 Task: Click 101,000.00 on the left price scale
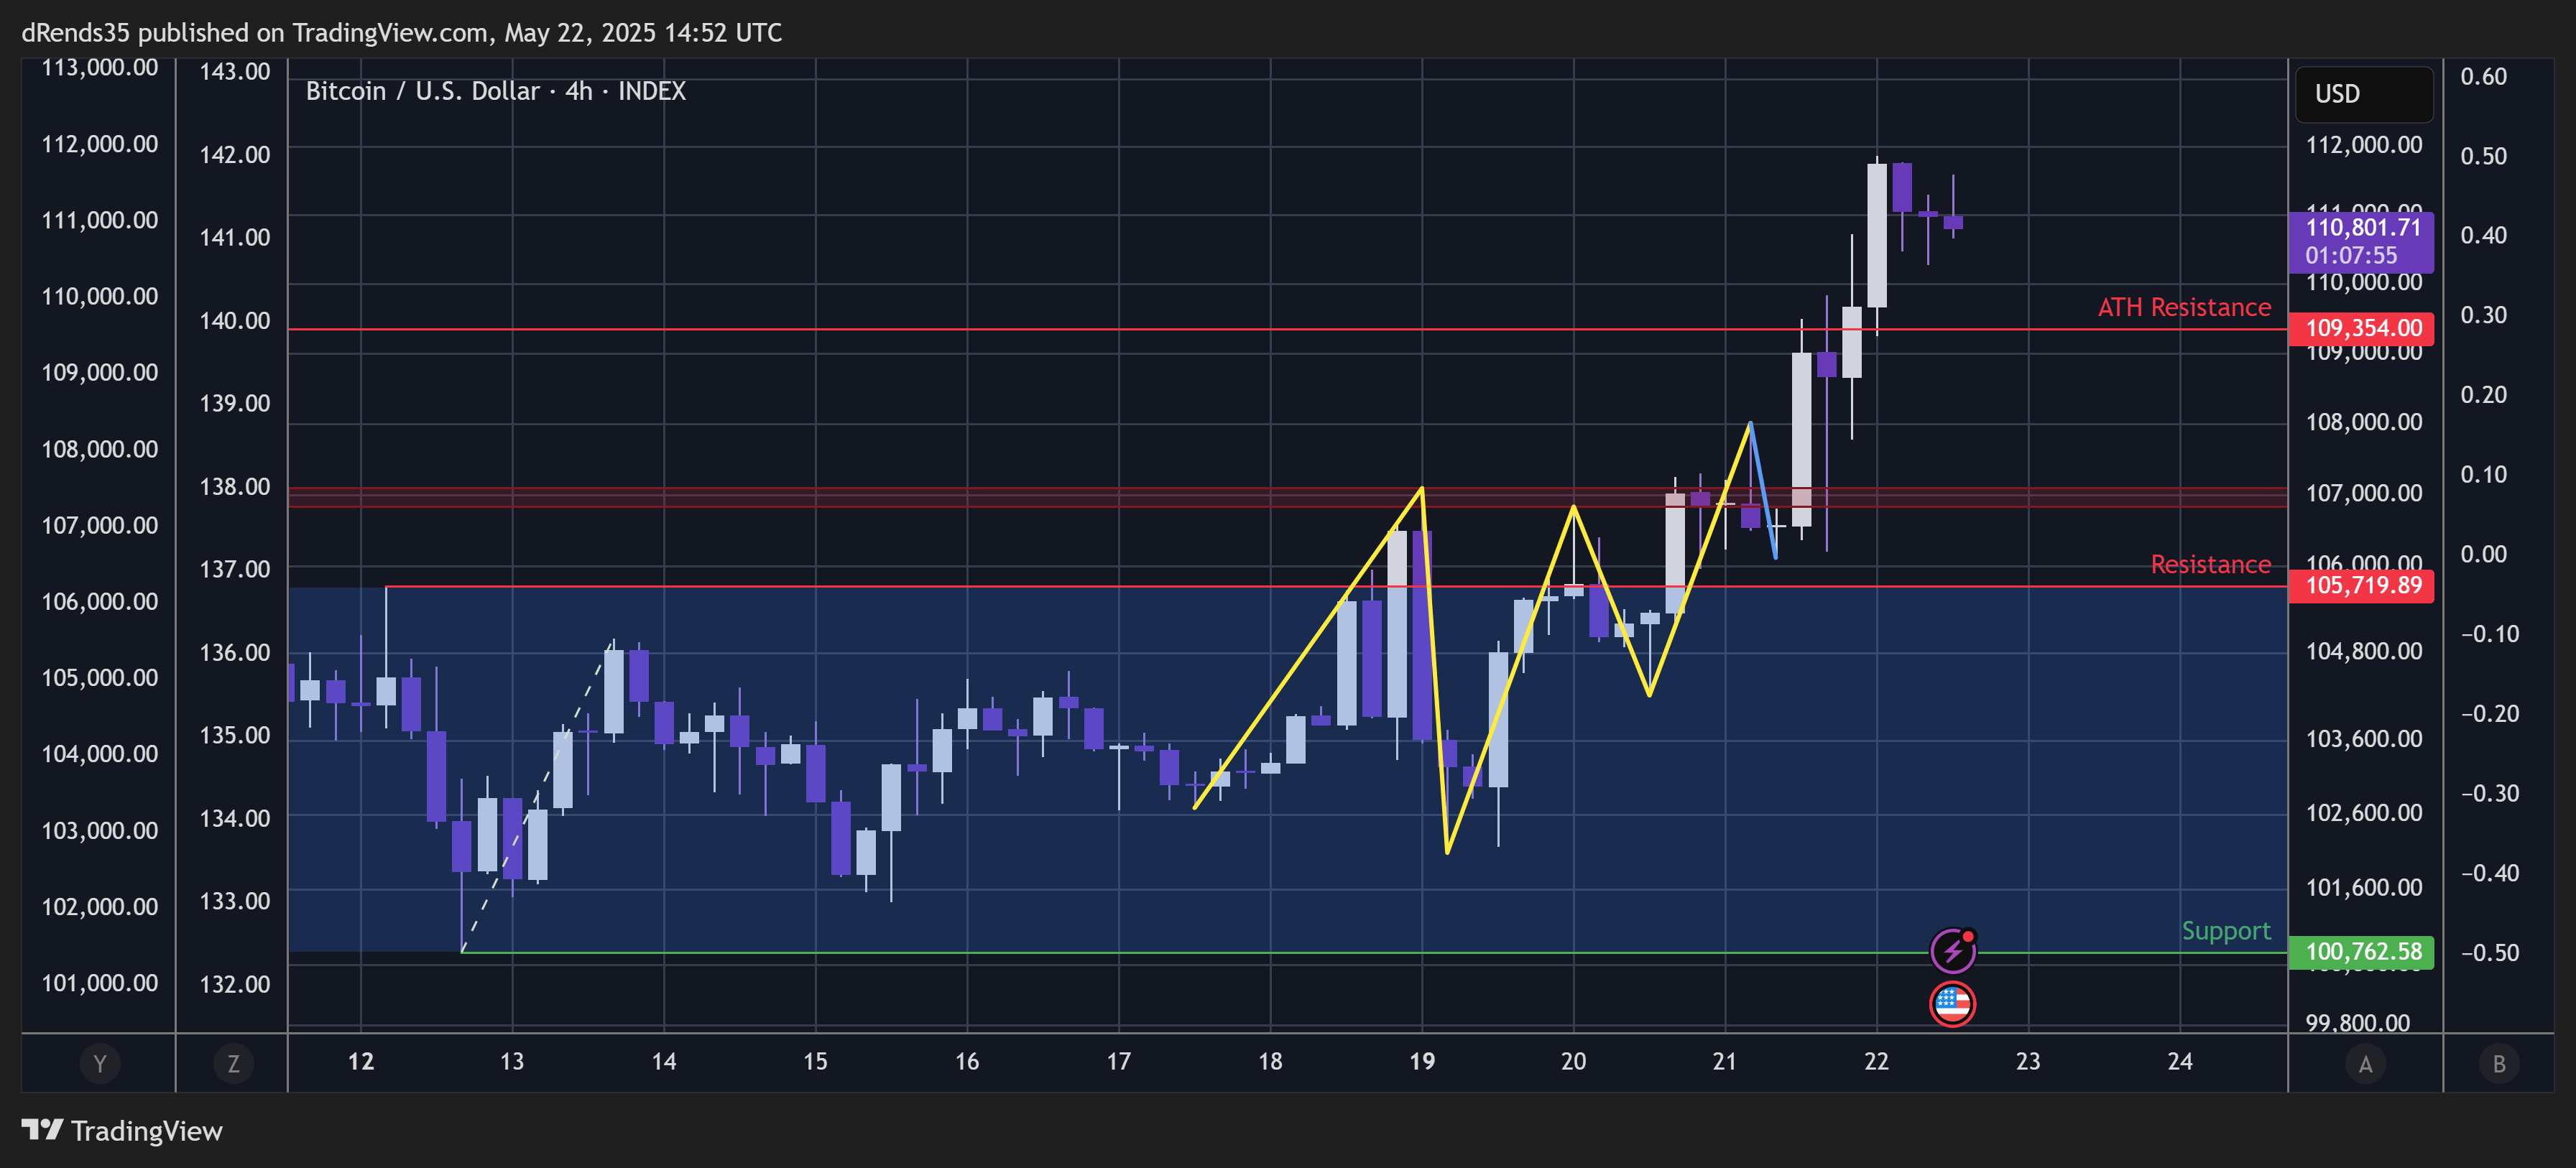[99, 983]
